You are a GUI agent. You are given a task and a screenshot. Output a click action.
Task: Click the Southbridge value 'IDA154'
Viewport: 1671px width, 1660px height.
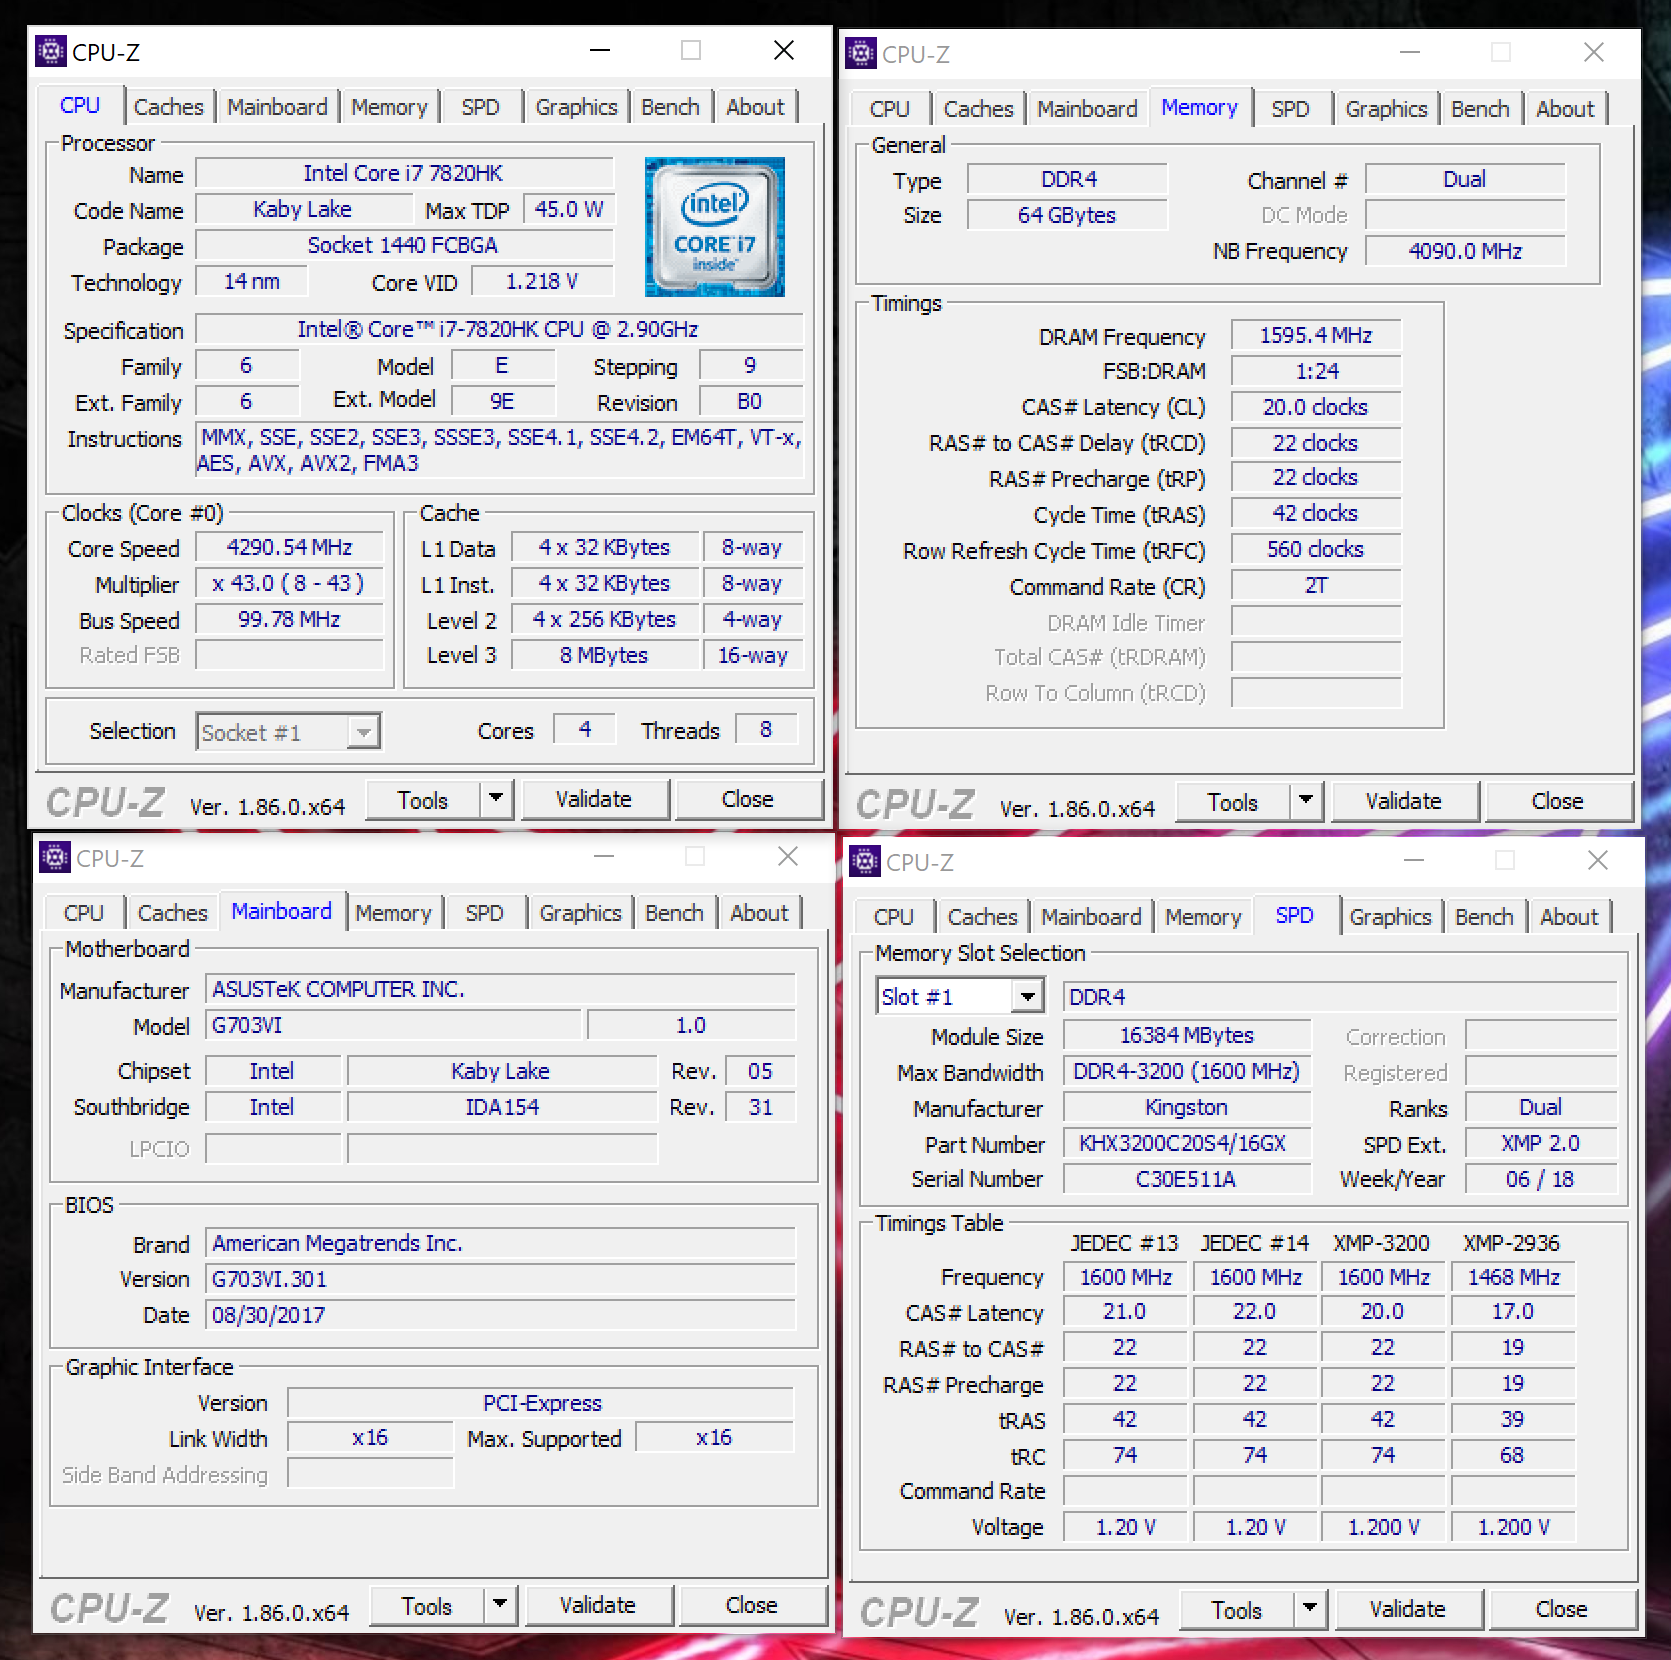(502, 1107)
